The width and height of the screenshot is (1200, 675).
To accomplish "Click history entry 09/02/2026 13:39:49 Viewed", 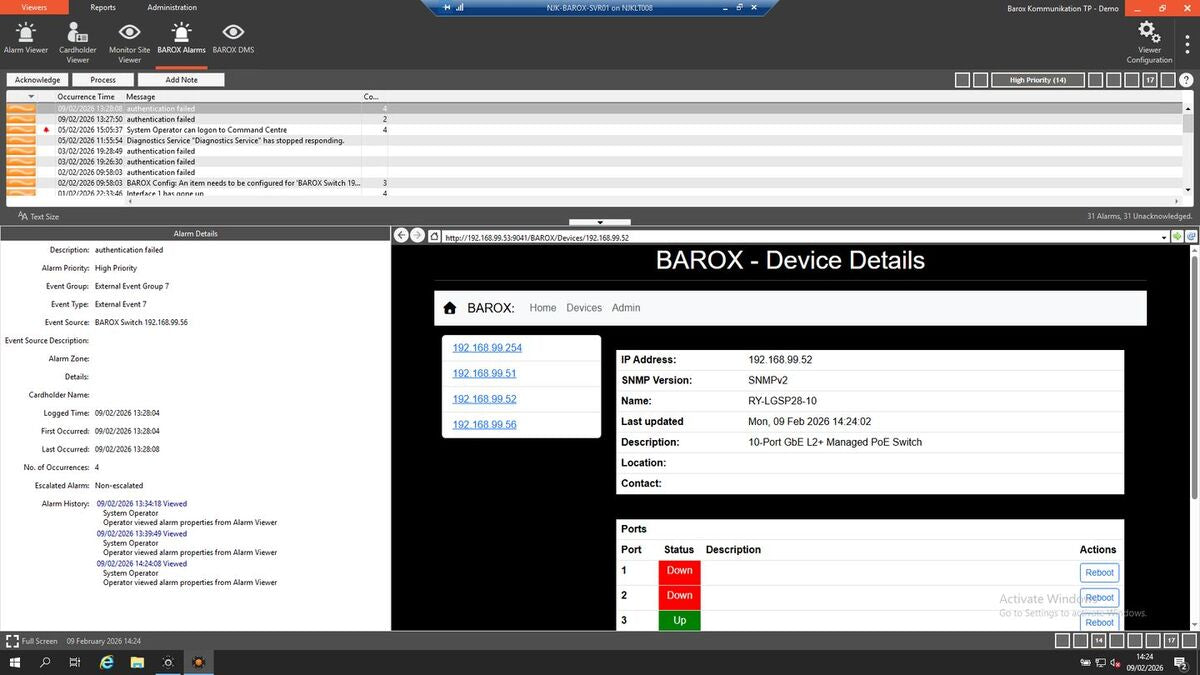I will [x=142, y=534].
